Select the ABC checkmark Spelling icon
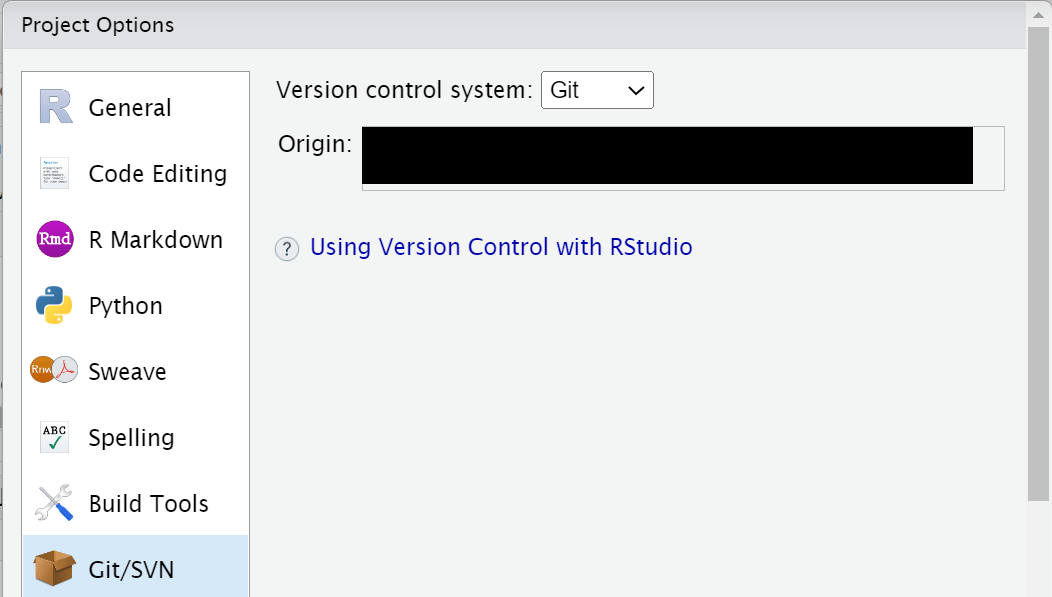 tap(54, 437)
